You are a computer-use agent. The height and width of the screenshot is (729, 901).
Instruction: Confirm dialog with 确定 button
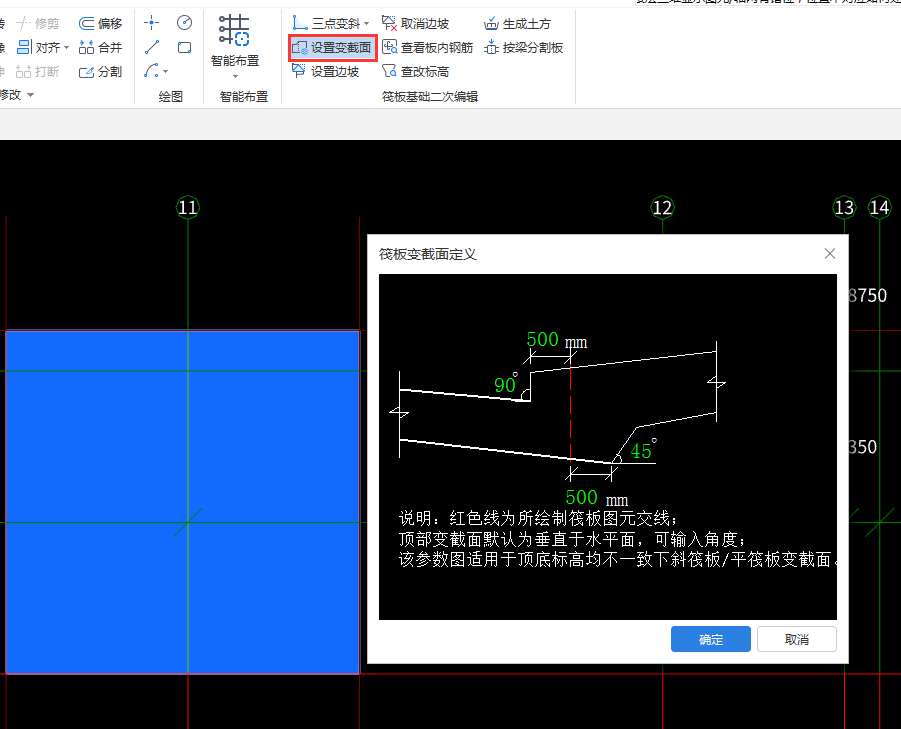[711, 639]
